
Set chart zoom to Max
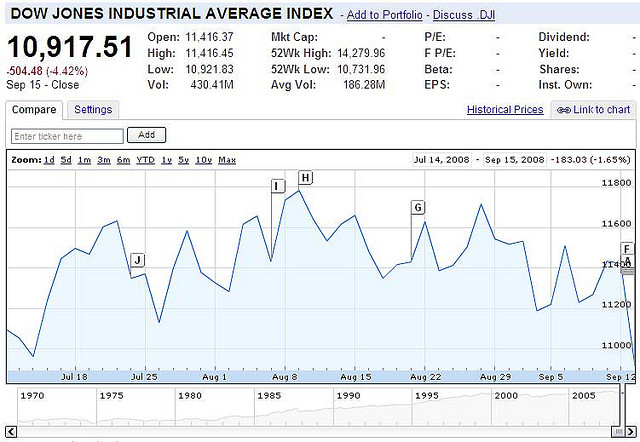pyautogui.click(x=227, y=160)
